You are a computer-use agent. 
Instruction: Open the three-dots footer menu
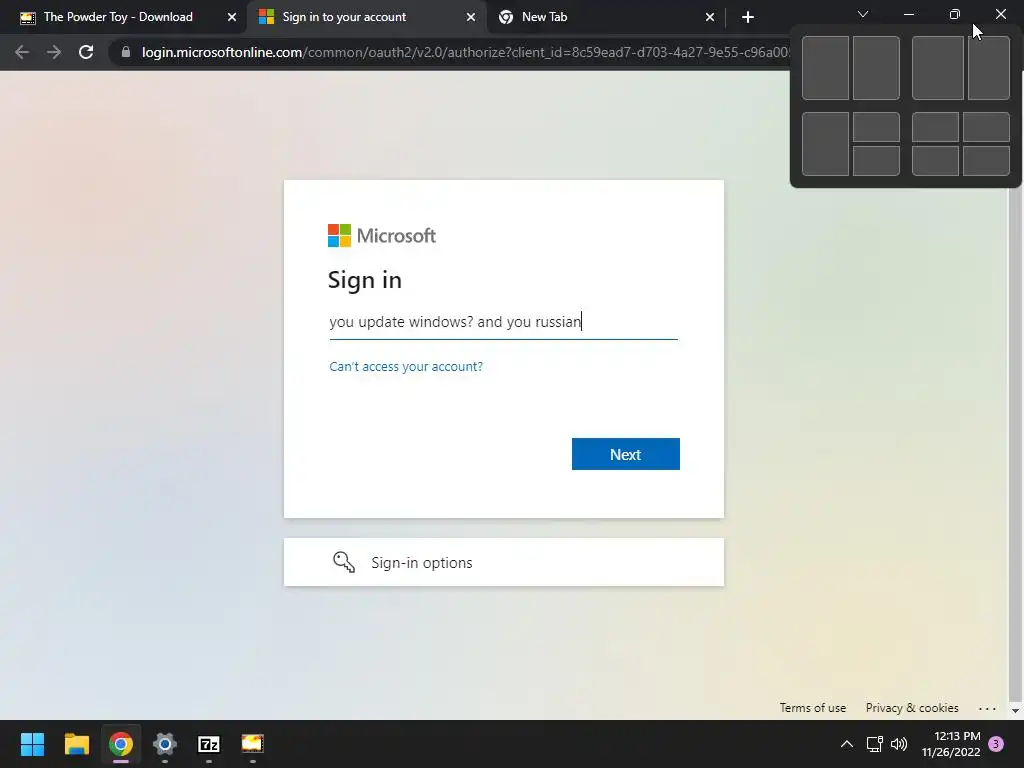tap(987, 709)
